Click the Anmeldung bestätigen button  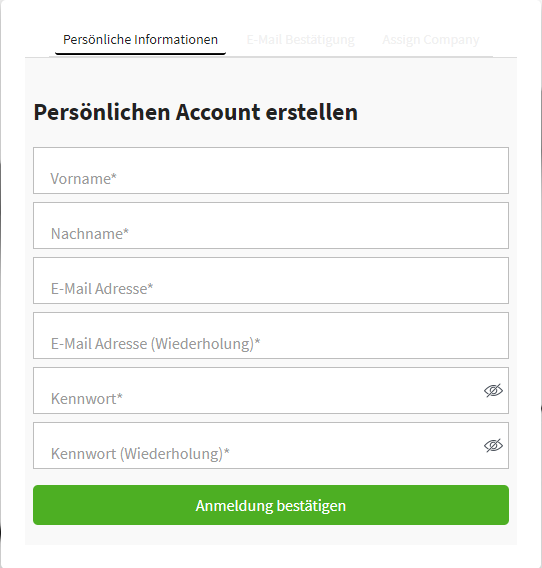click(x=271, y=505)
